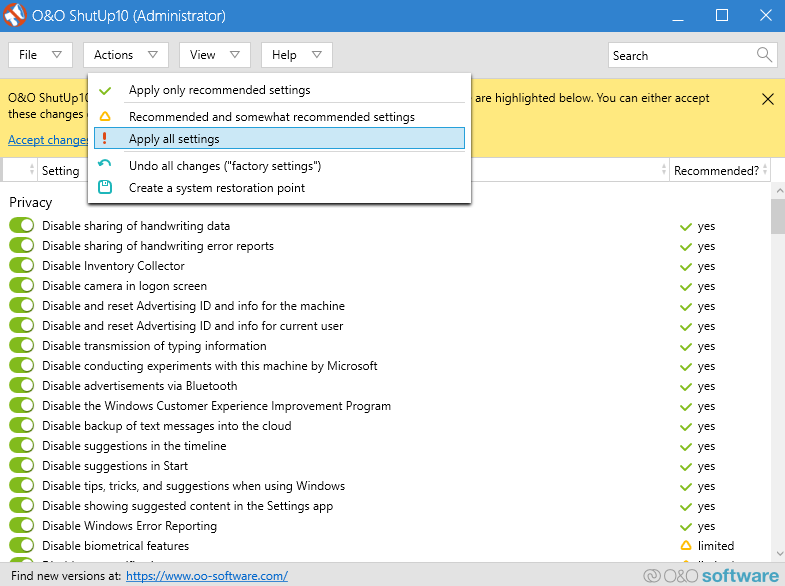Open the oo-software.com link

point(207,576)
